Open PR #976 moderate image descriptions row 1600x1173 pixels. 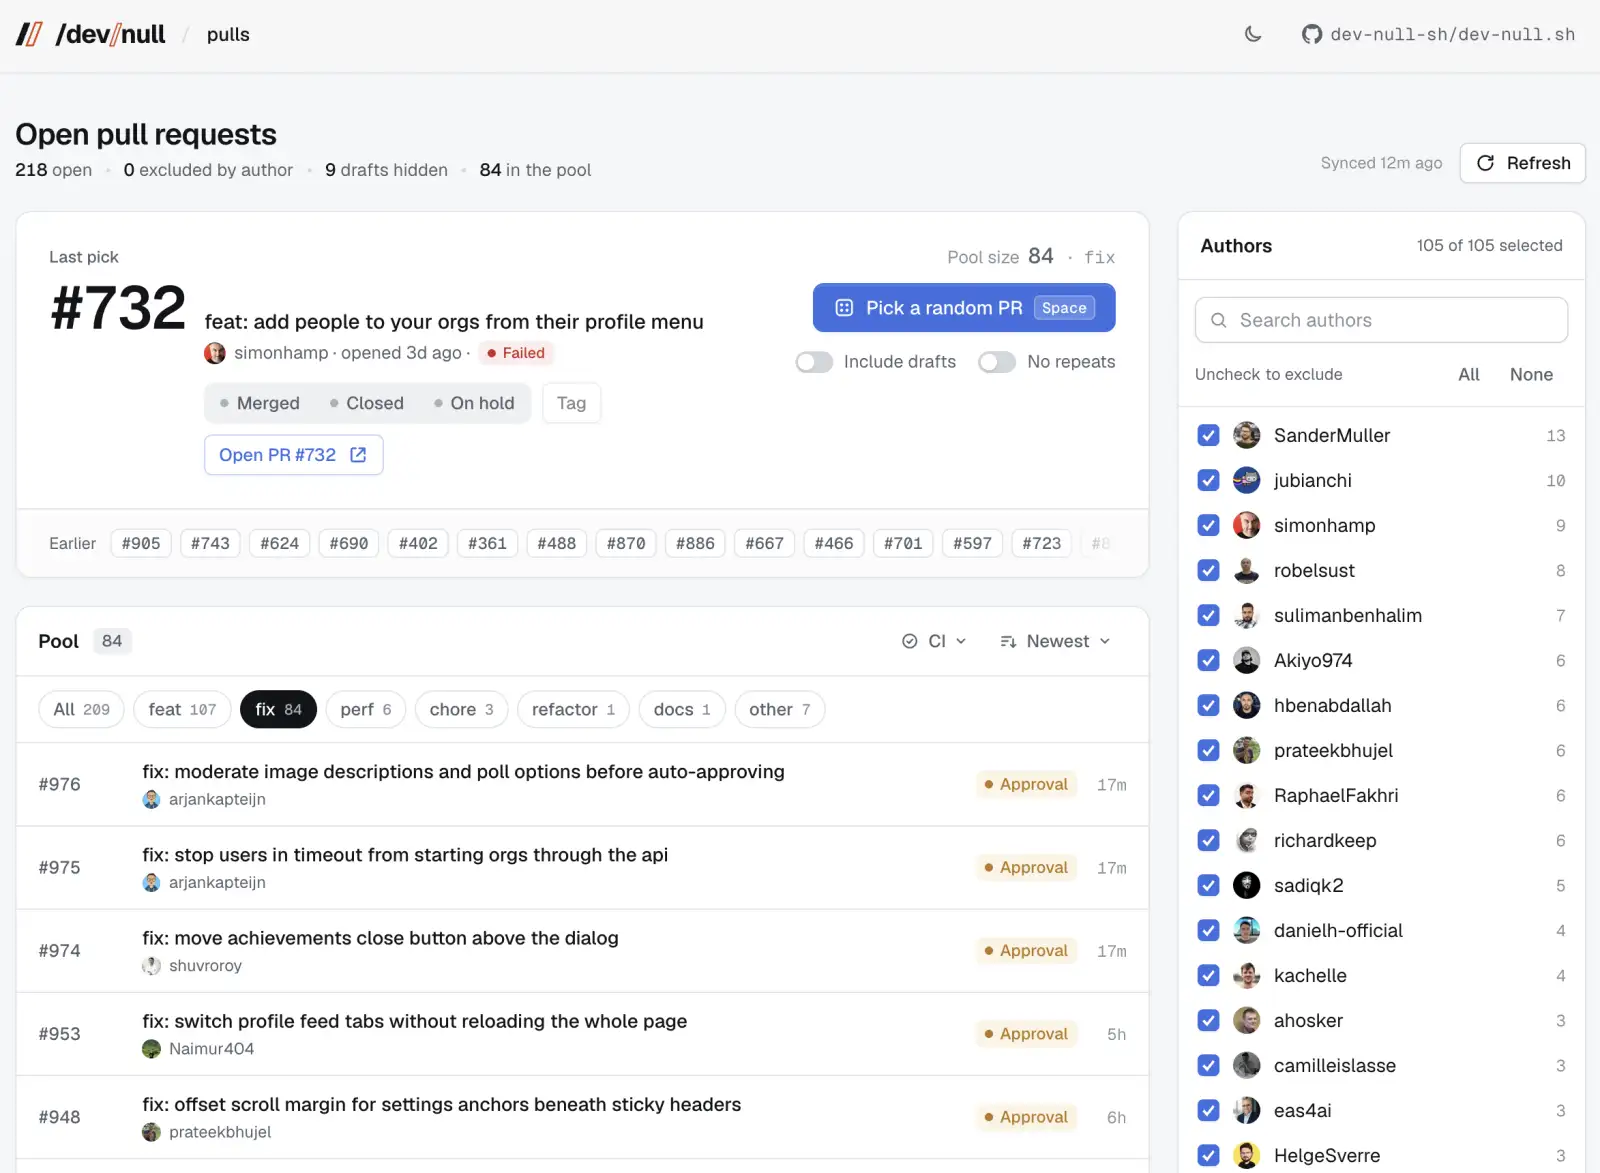pos(582,784)
